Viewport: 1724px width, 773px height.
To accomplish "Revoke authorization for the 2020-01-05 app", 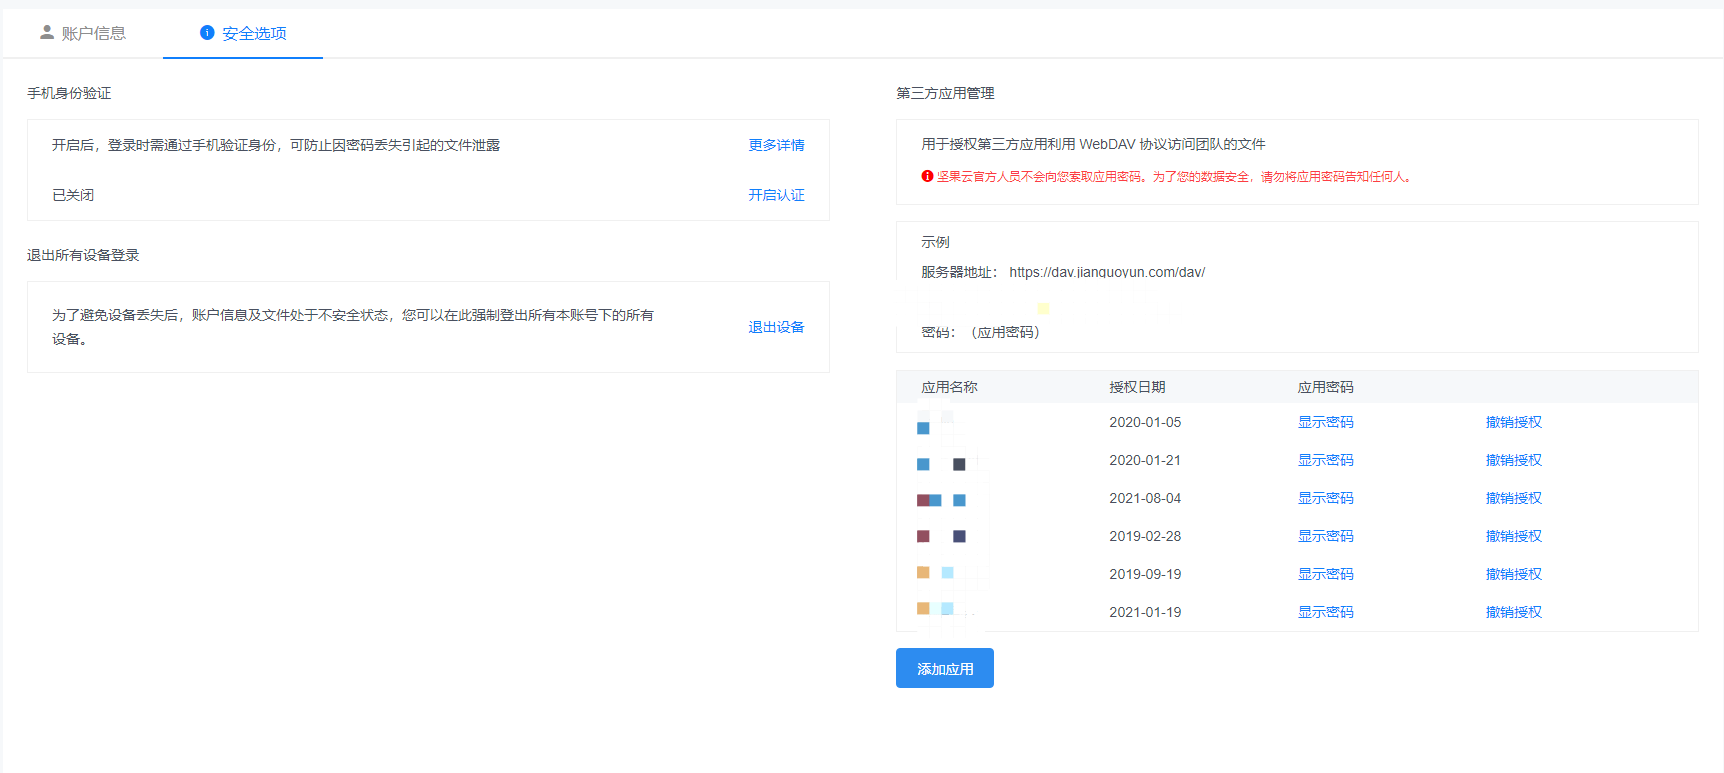I will click(1513, 422).
